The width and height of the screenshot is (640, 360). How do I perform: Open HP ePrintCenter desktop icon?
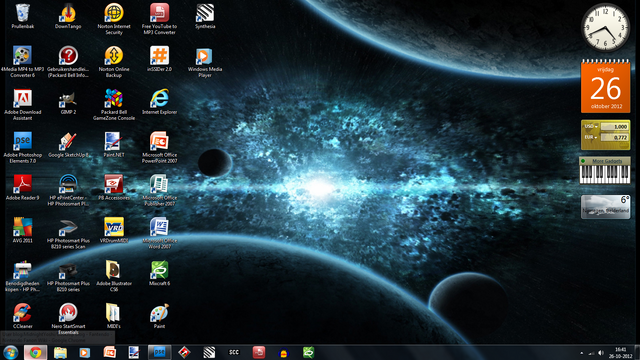pos(68,190)
